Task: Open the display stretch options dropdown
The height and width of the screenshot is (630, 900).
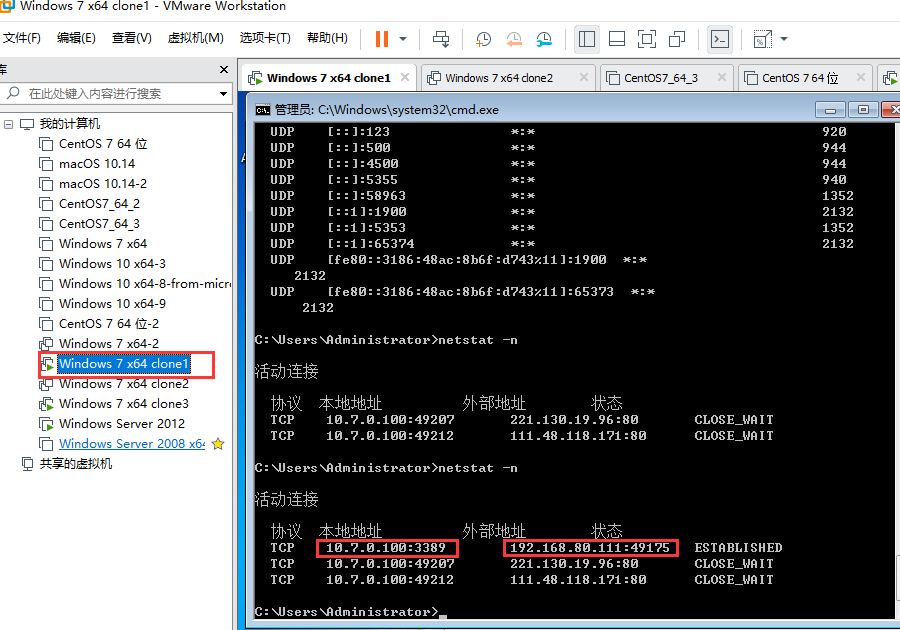Action: [784, 39]
